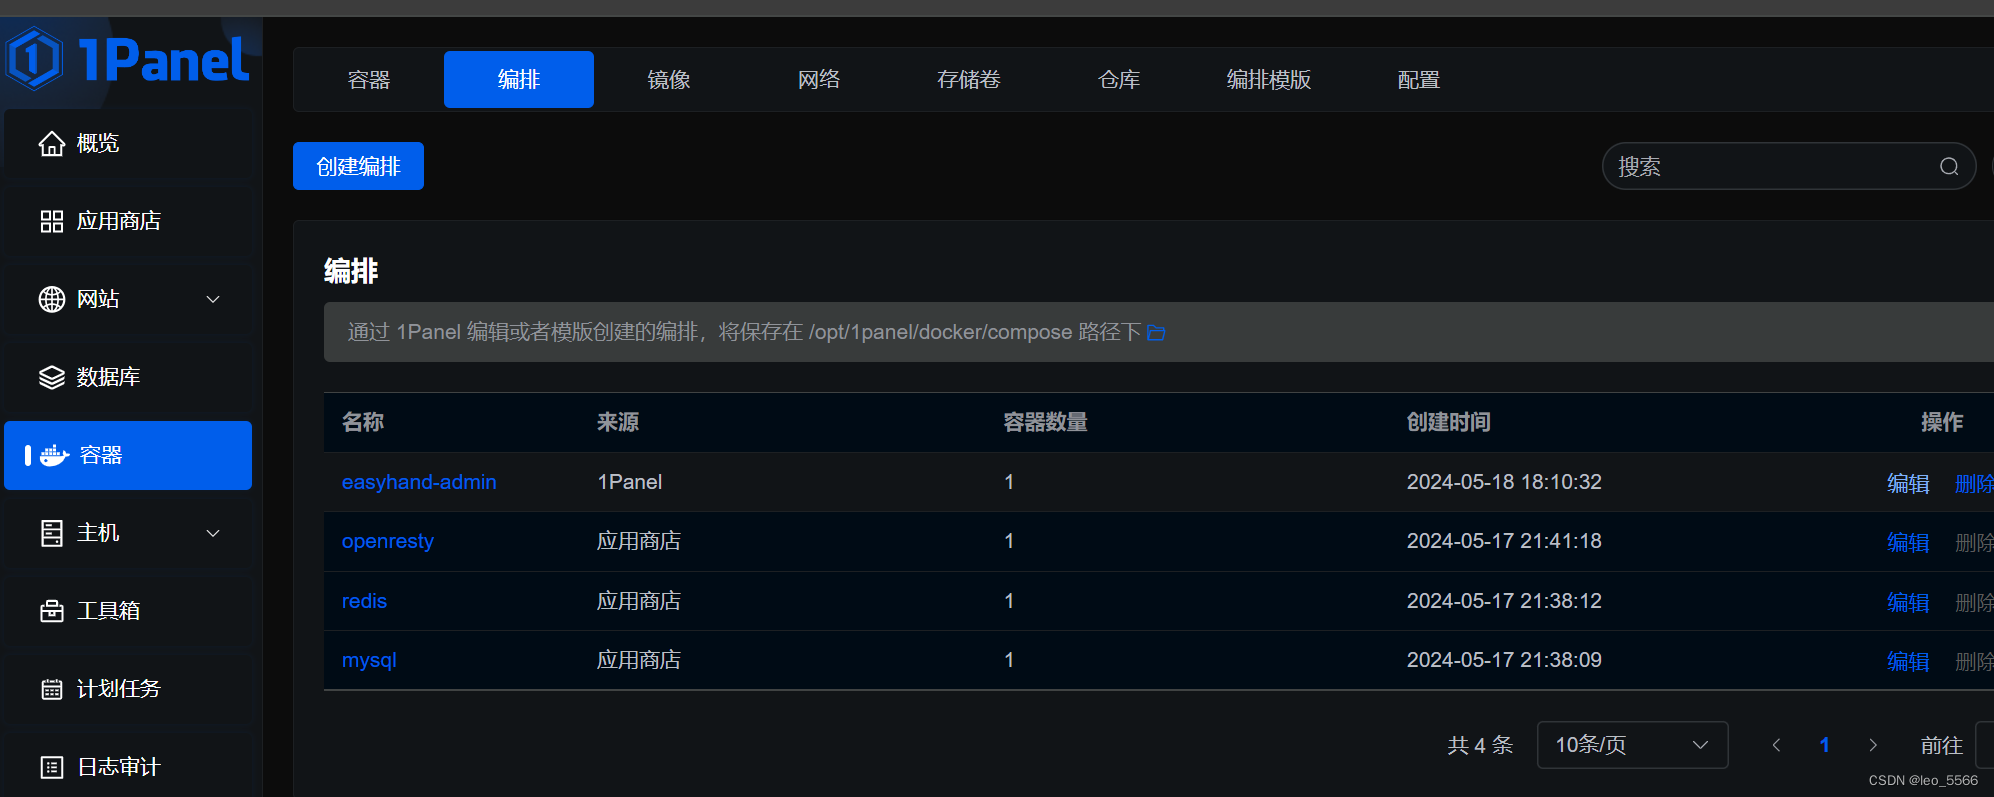Click 删除 in the redis row
This screenshot has height=797, width=1994.
click(x=1974, y=602)
